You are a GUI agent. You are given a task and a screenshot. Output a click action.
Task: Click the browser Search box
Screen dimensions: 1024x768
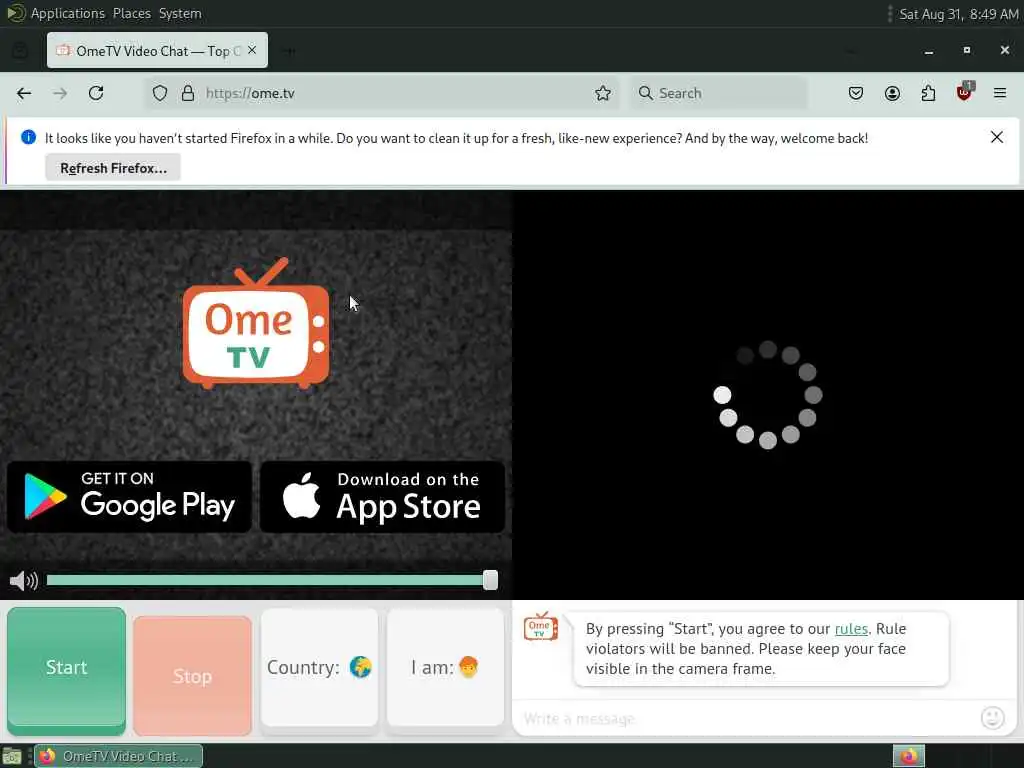pos(718,93)
